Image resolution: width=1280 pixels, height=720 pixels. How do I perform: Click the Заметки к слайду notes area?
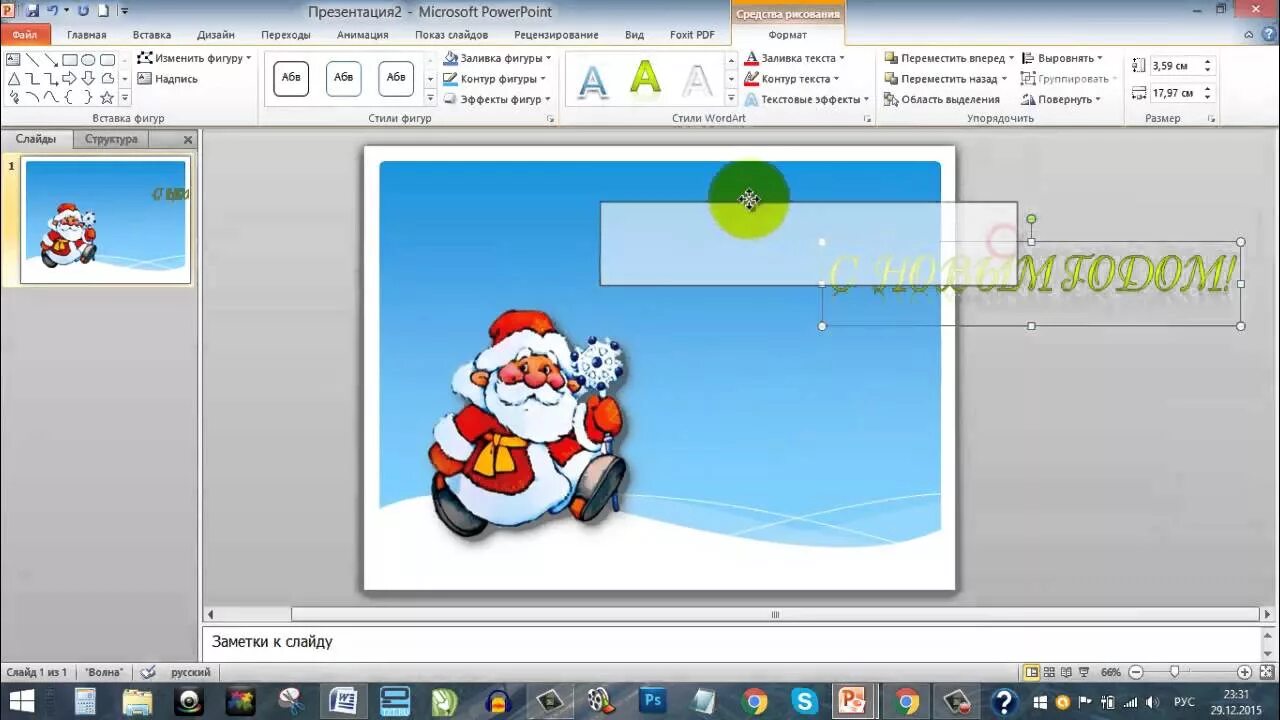(730, 642)
